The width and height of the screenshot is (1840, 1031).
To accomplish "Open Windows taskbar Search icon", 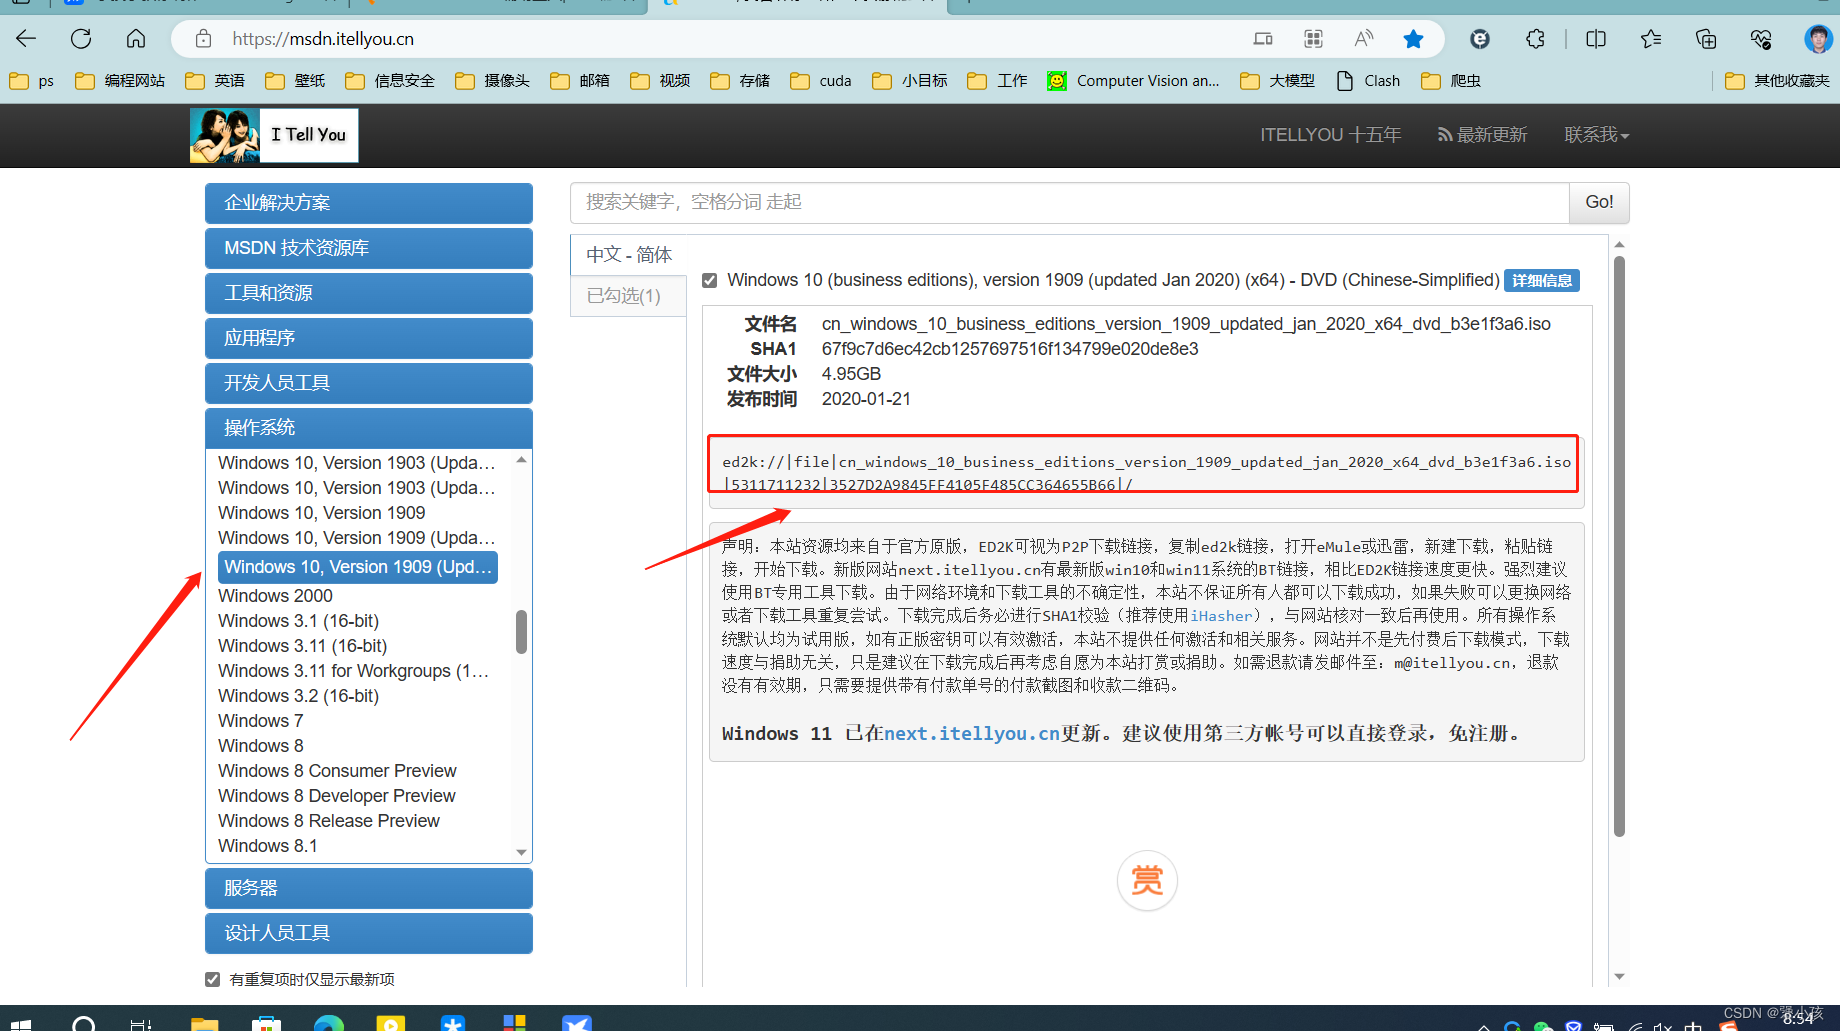I will [x=84, y=1023].
